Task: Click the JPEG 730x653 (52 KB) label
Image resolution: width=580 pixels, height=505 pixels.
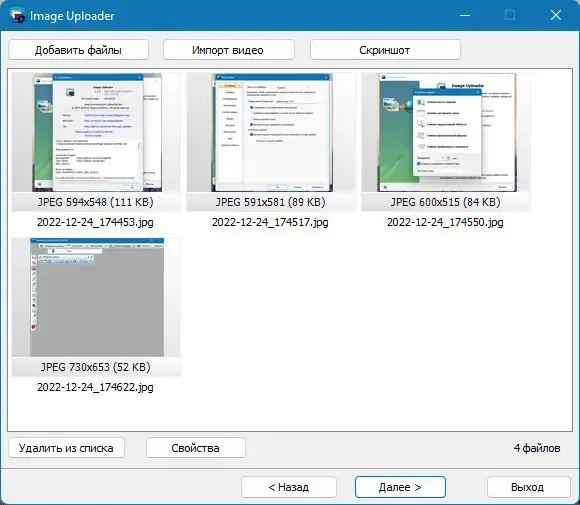Action: tap(95, 367)
